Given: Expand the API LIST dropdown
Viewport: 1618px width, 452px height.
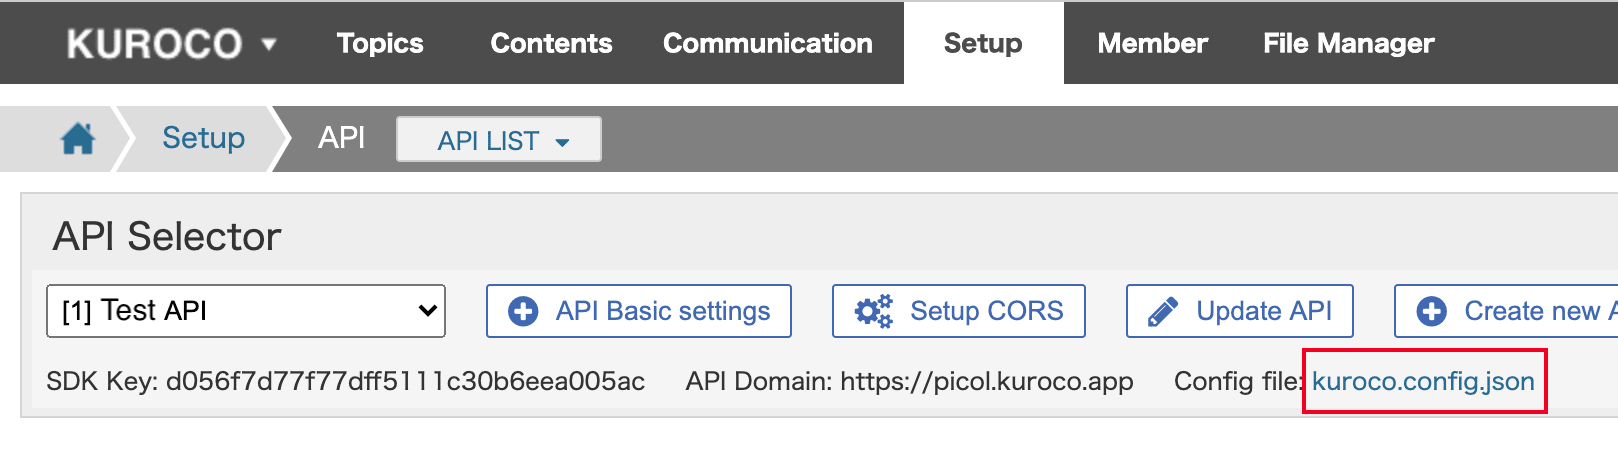Looking at the screenshot, I should [499, 139].
